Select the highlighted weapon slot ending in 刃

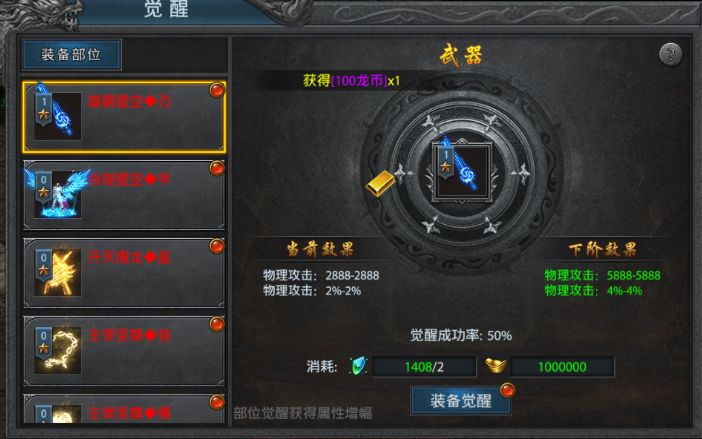tap(124, 117)
